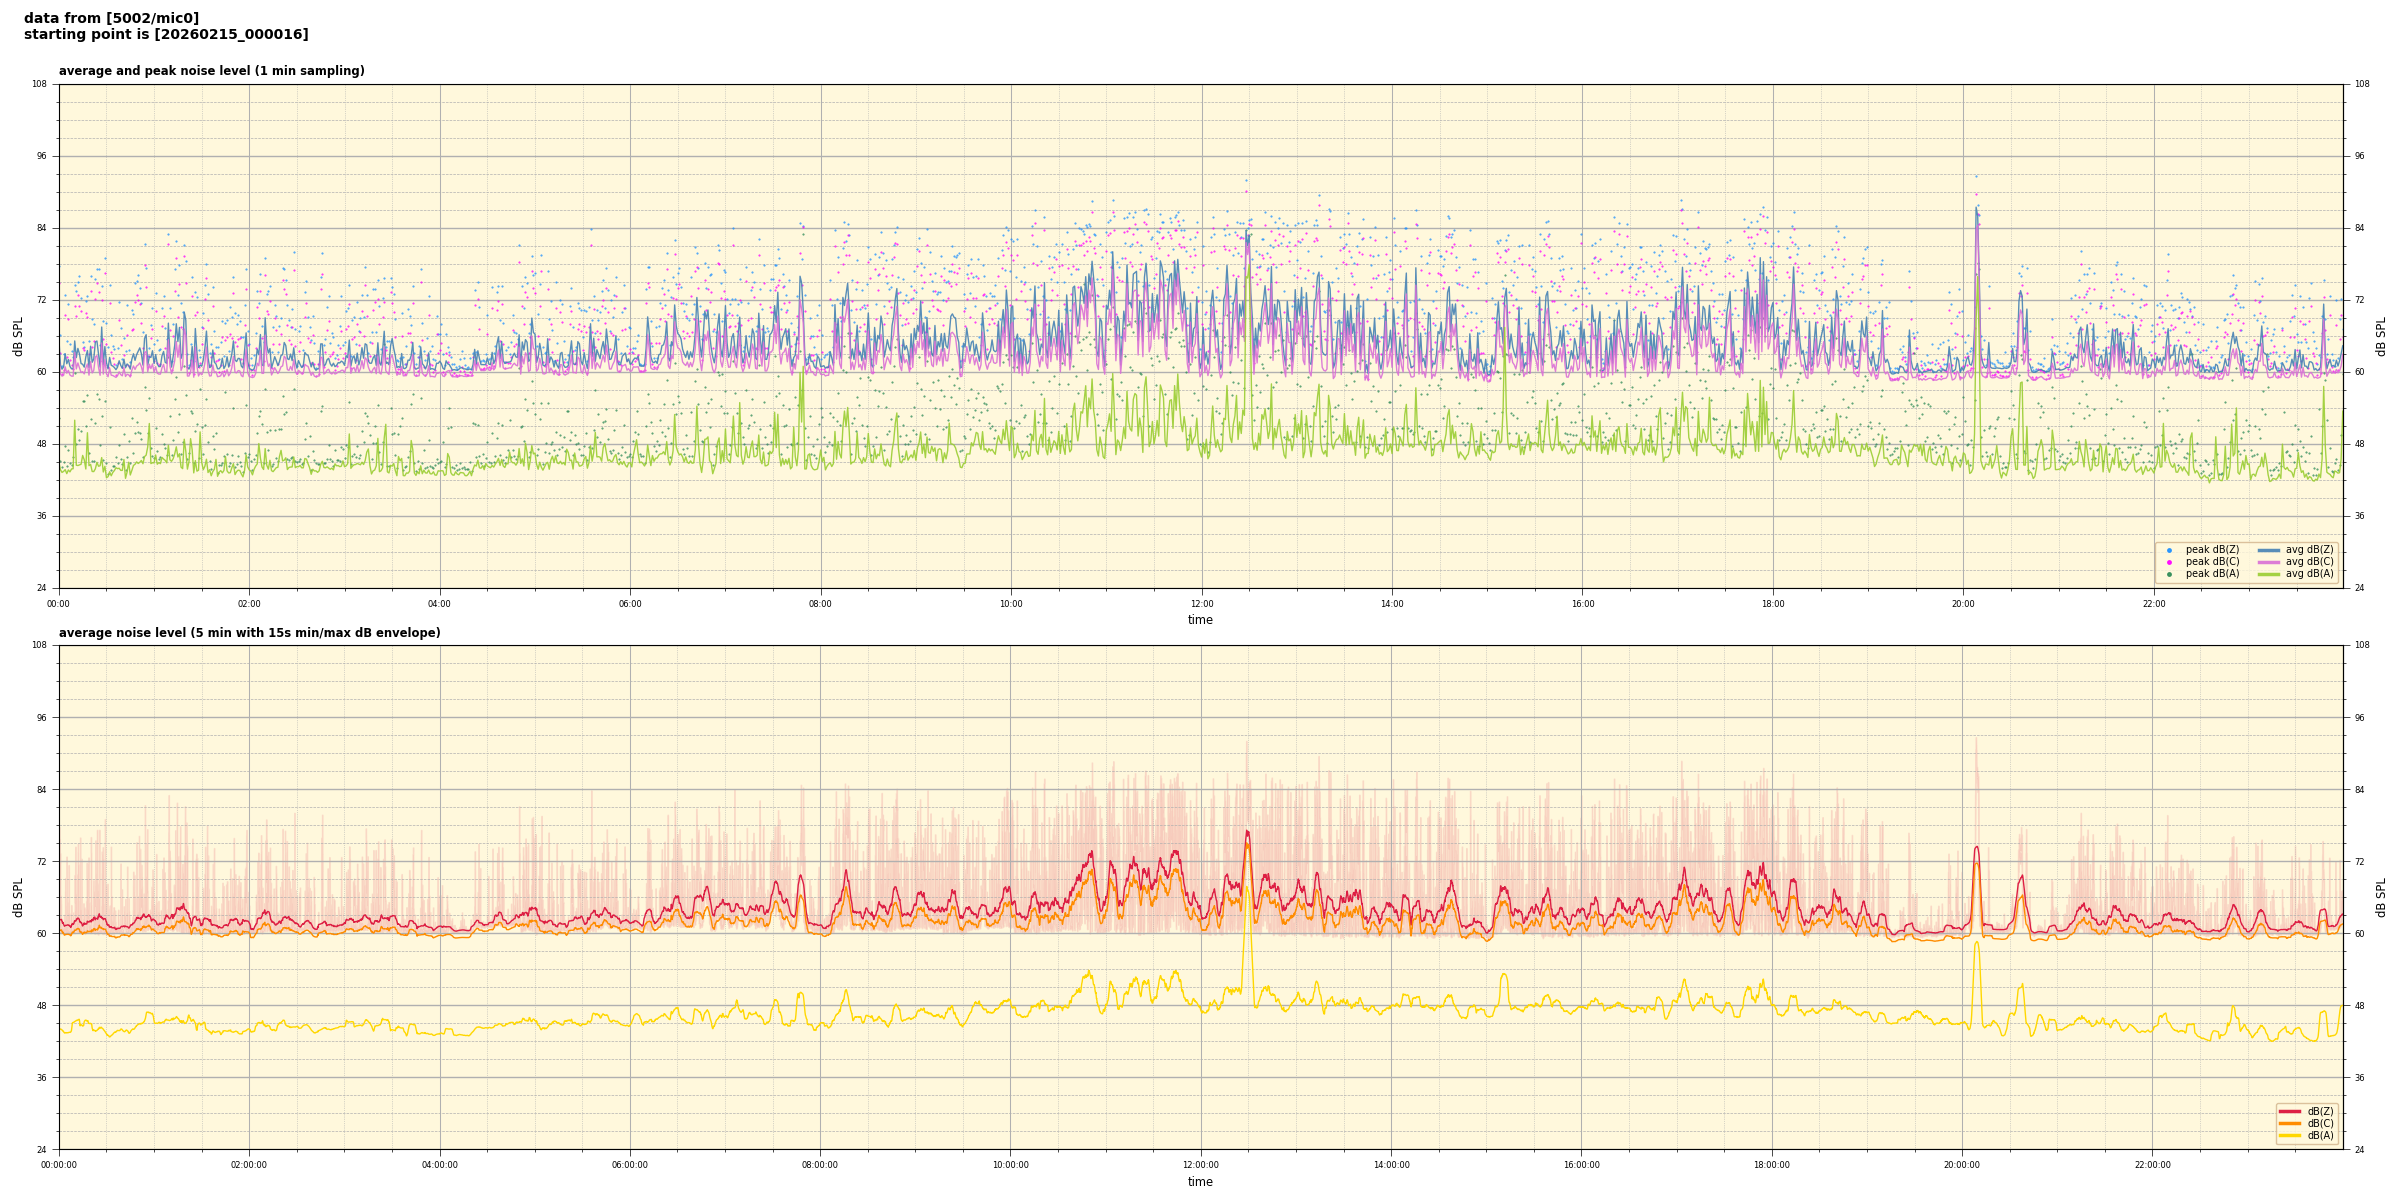2400x1200 pixels.
Task: Click the 12:00 tick on the top chart
Action: 1201,604
